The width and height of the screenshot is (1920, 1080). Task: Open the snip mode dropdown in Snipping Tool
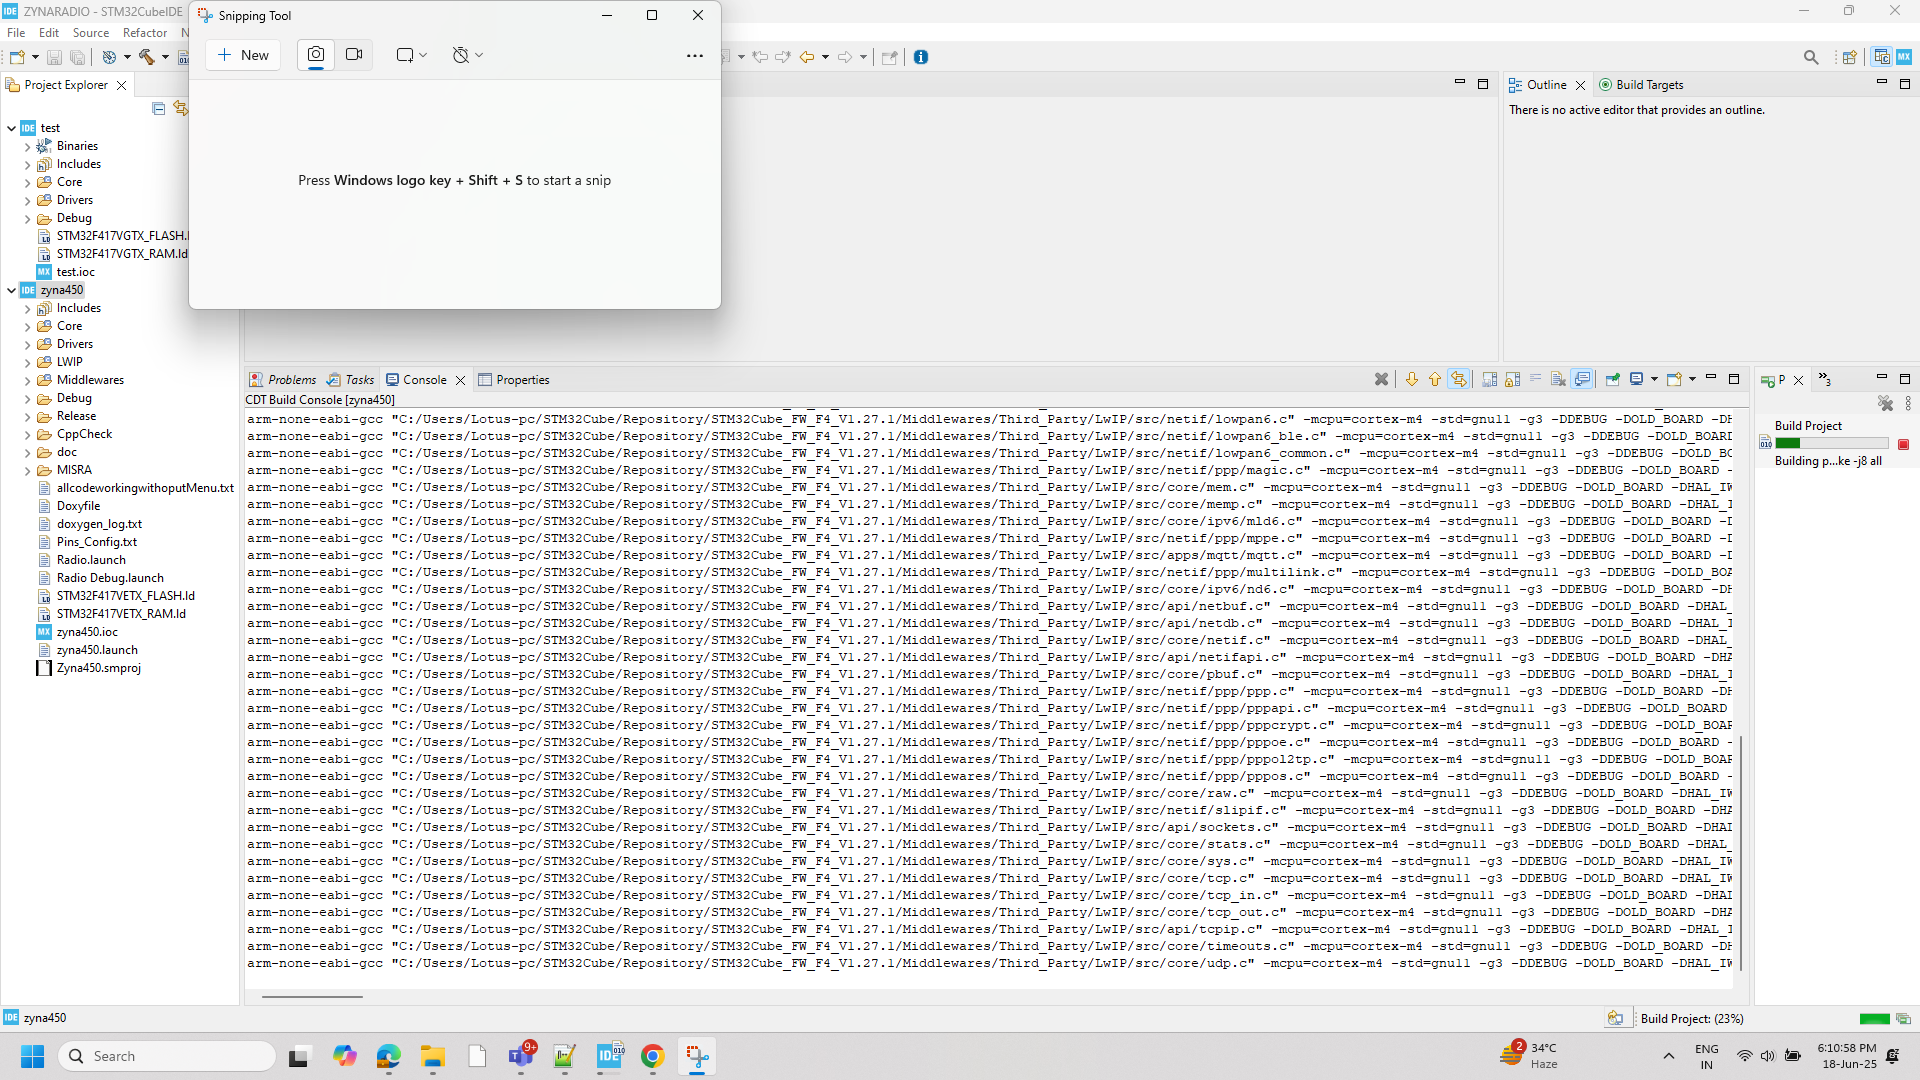pyautogui.click(x=410, y=55)
